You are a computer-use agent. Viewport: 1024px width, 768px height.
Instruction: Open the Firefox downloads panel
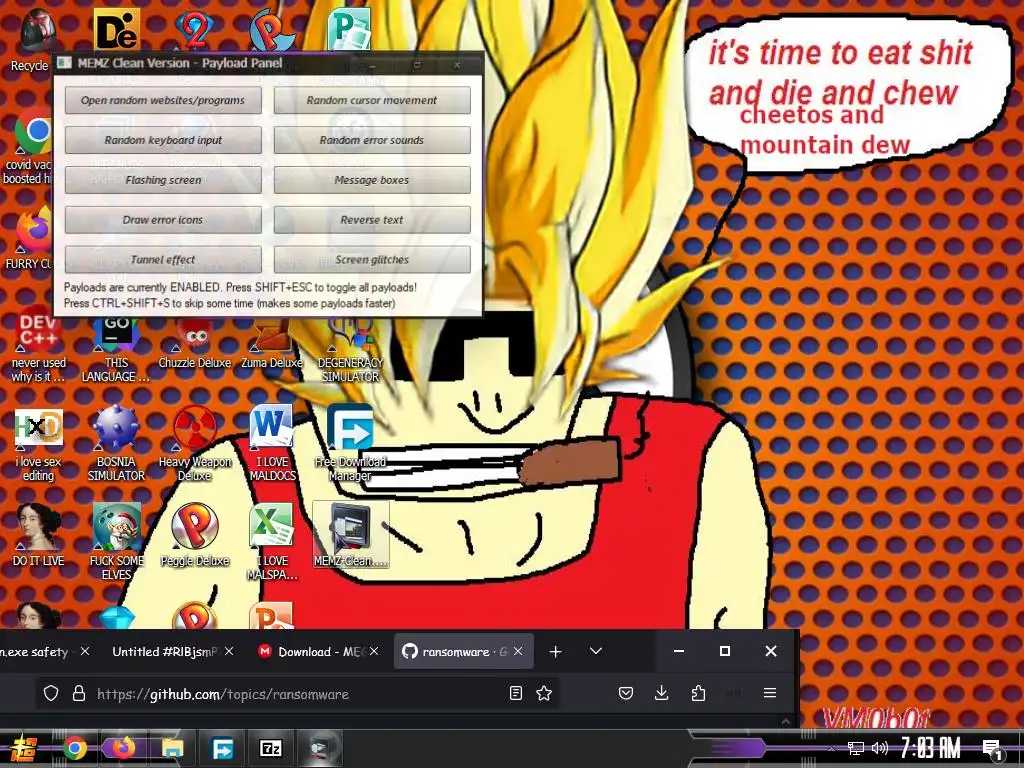tap(662, 694)
